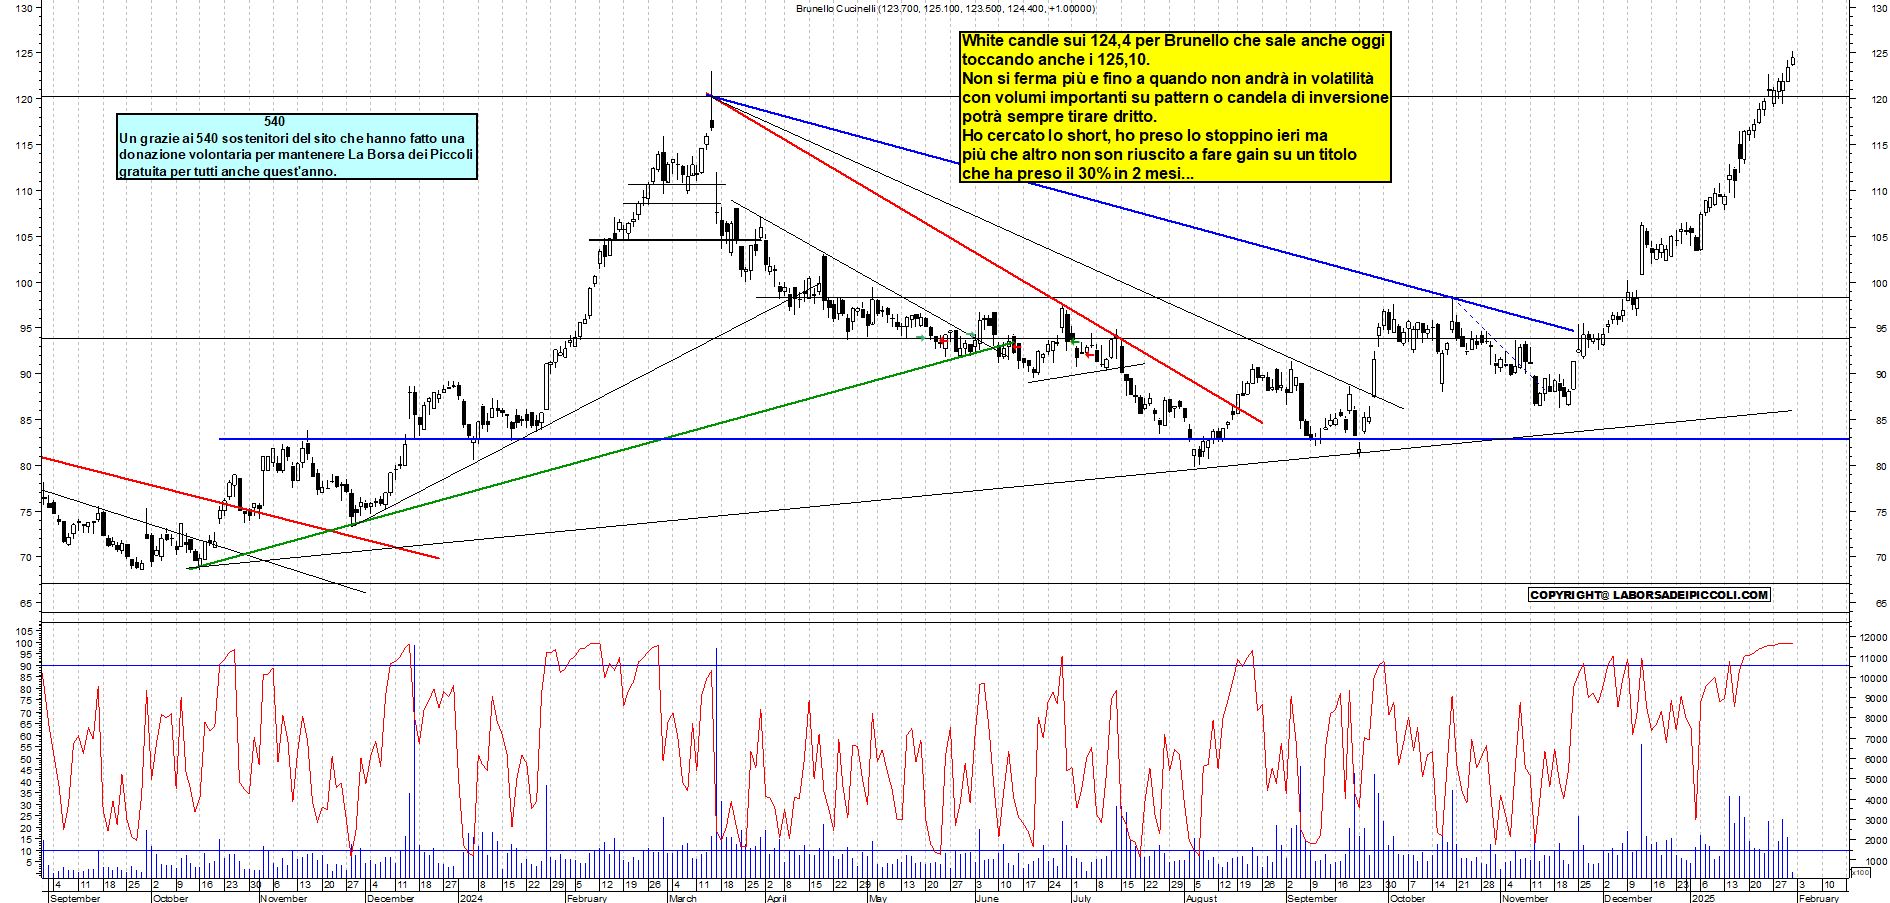Click the 8000 volume scale value

point(1875,718)
